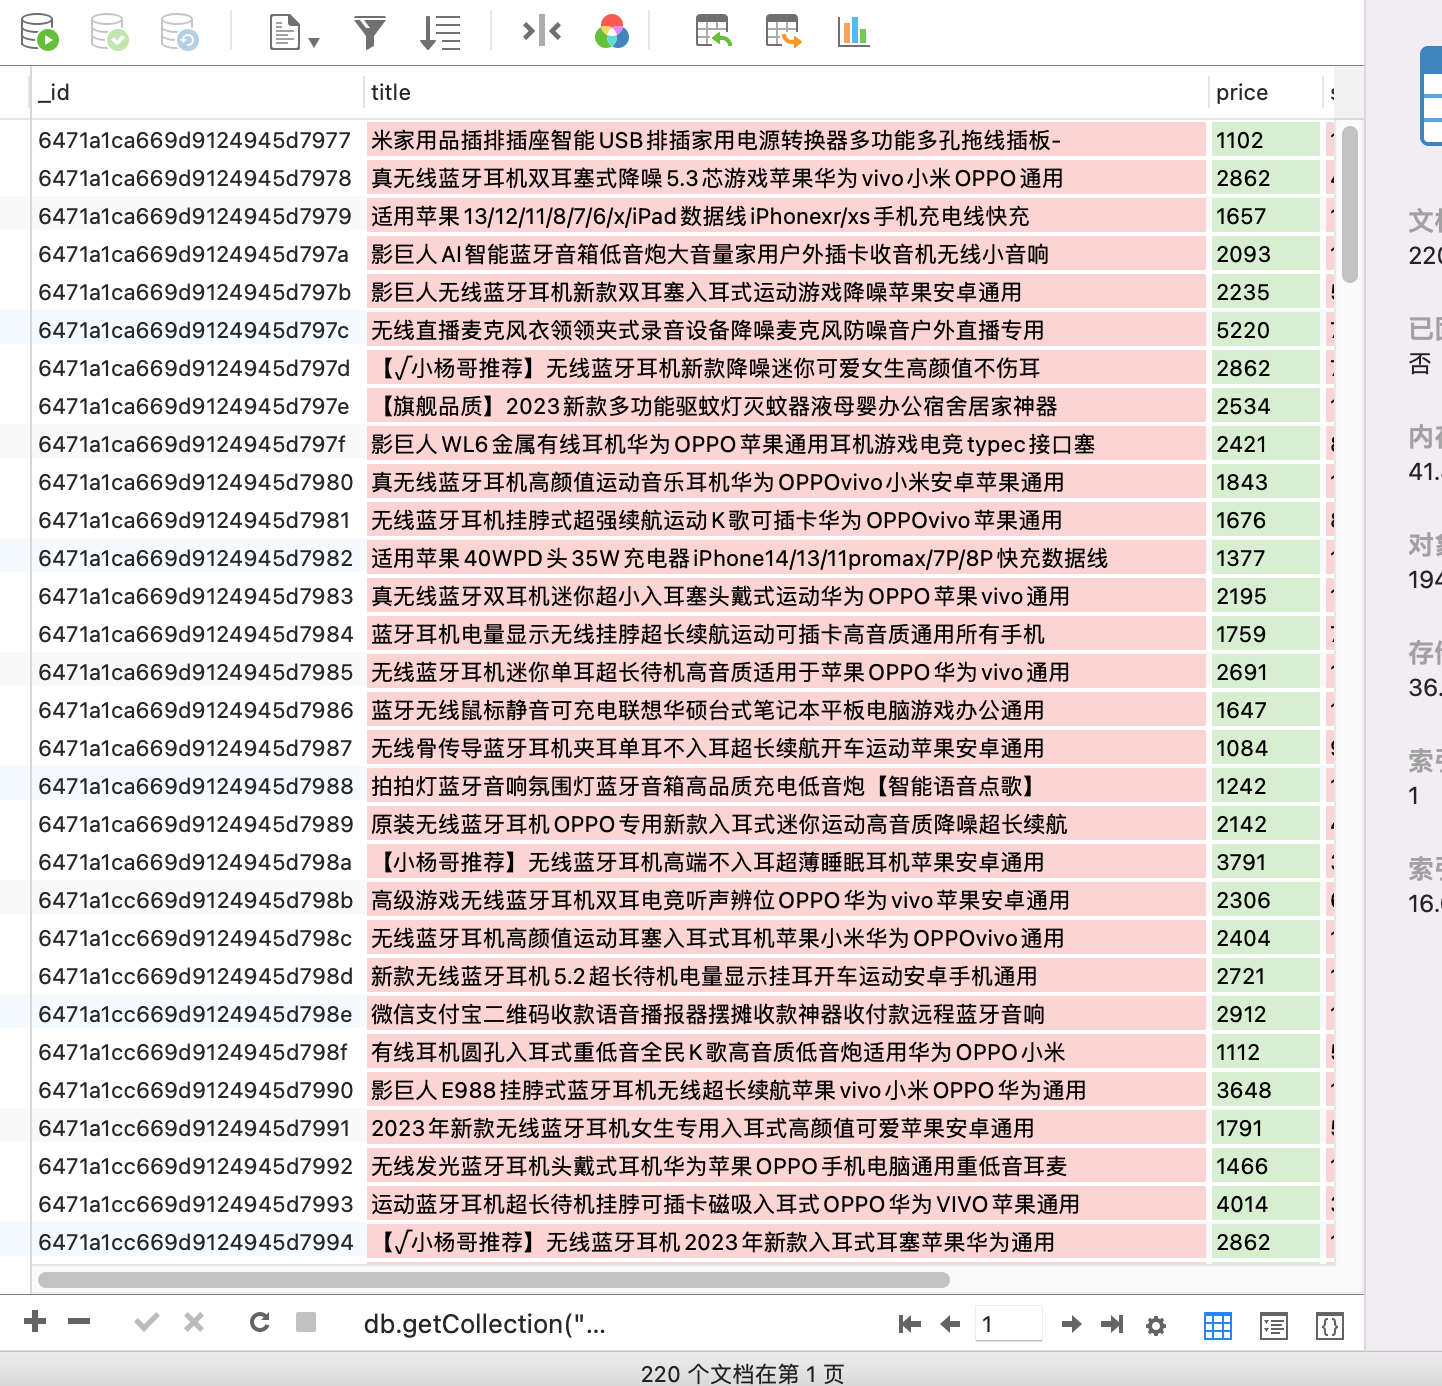Select title starting with 影巨人WL6金属有线耳机
The image size is (1442, 1386).
point(786,444)
